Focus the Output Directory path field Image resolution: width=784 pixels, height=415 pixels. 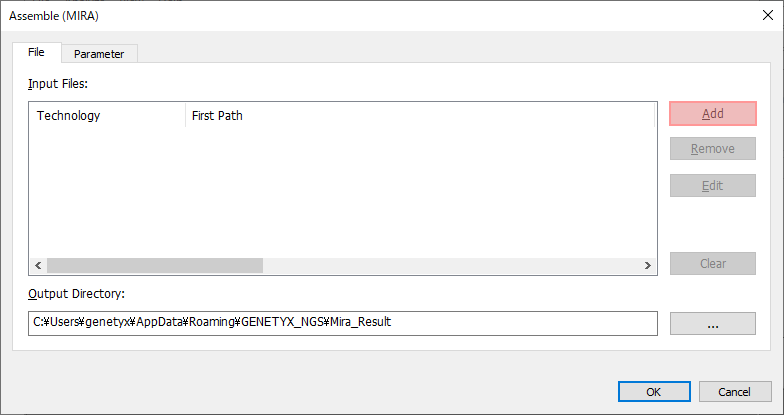tap(342, 324)
